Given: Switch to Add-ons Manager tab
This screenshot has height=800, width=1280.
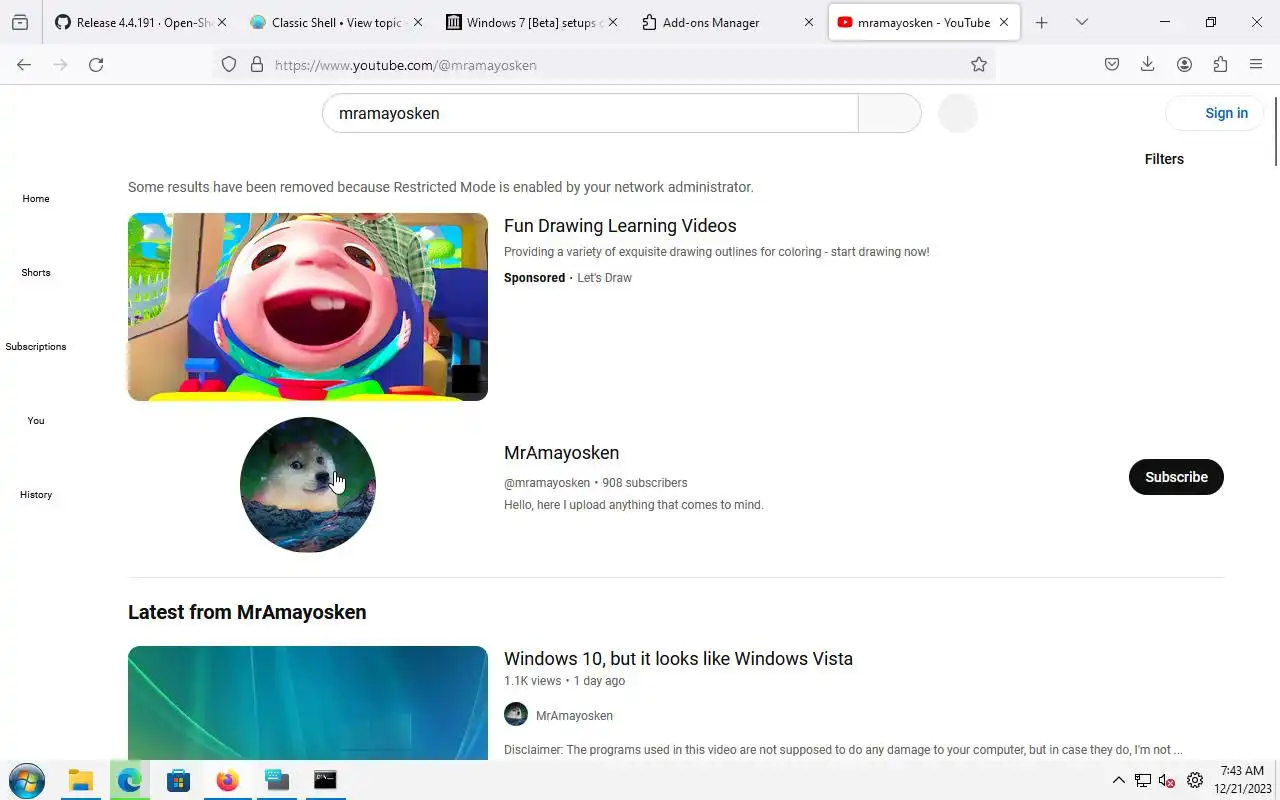Looking at the screenshot, I should [727, 22].
